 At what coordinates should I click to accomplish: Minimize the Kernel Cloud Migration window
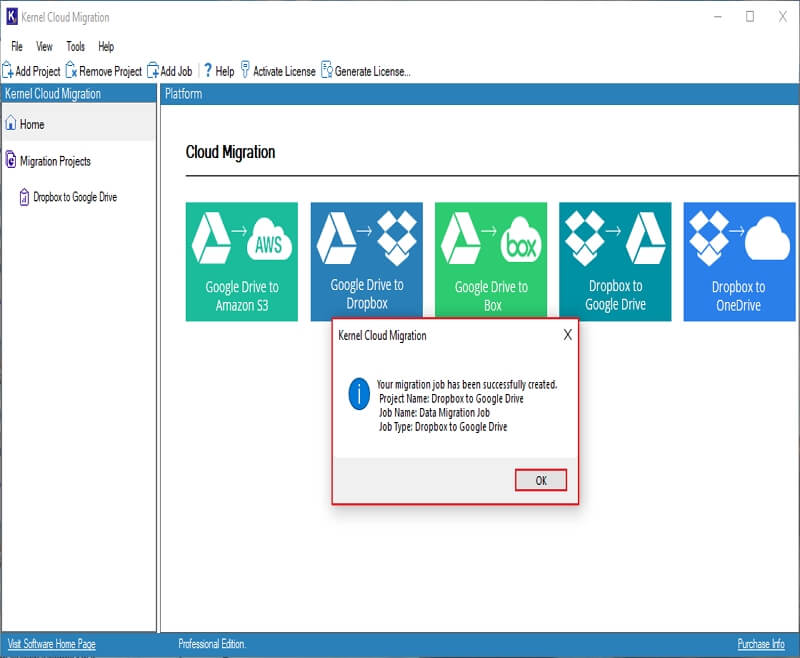[x=717, y=16]
